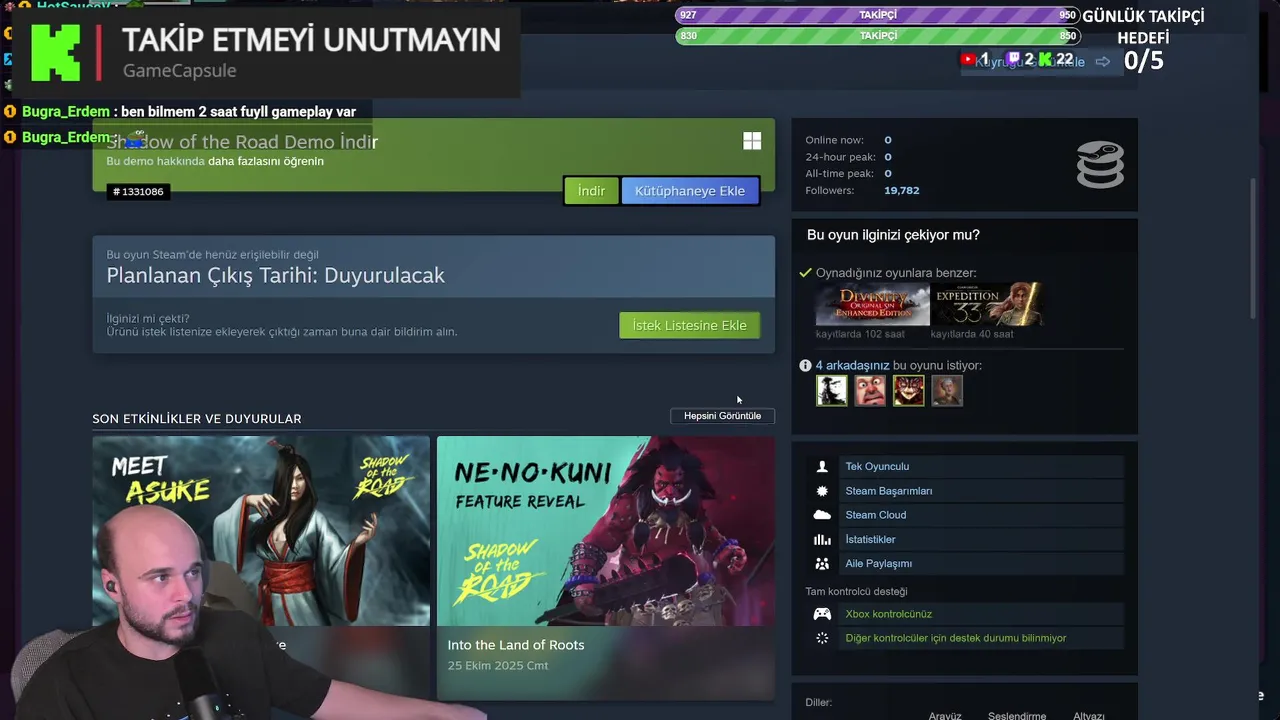Click the page vertical scrollbar thumb
The image size is (1280, 720).
pyautogui.click(x=1254, y=248)
